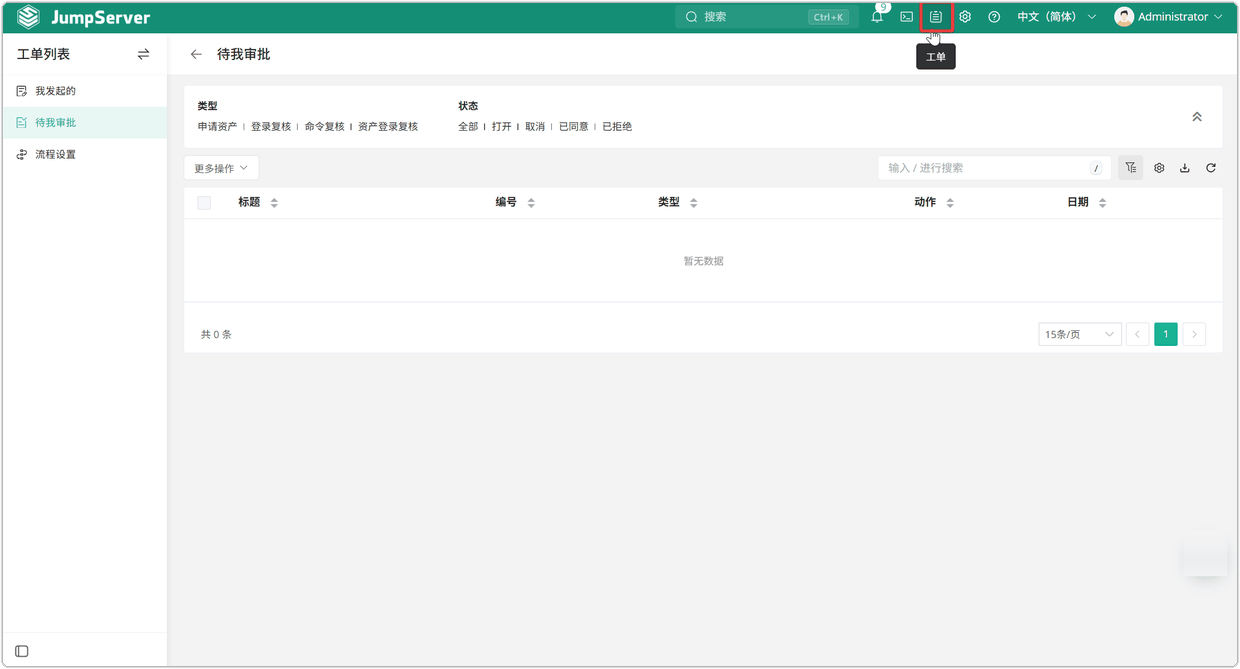Open the notifications bell icon
This screenshot has height=669, width=1240.
(877, 17)
